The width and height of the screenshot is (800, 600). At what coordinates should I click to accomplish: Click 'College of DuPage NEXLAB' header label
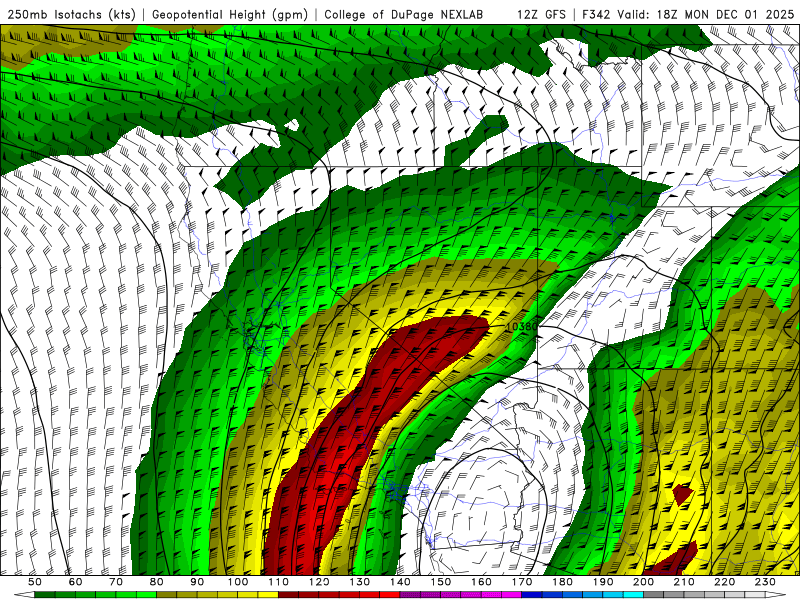click(x=404, y=14)
